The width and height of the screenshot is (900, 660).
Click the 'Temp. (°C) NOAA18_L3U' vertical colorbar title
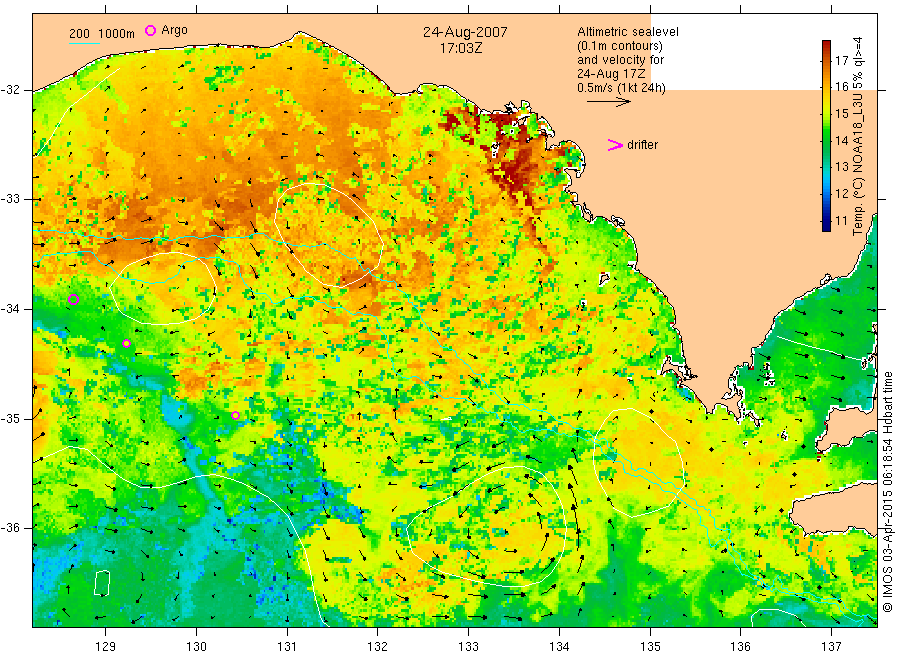click(858, 137)
